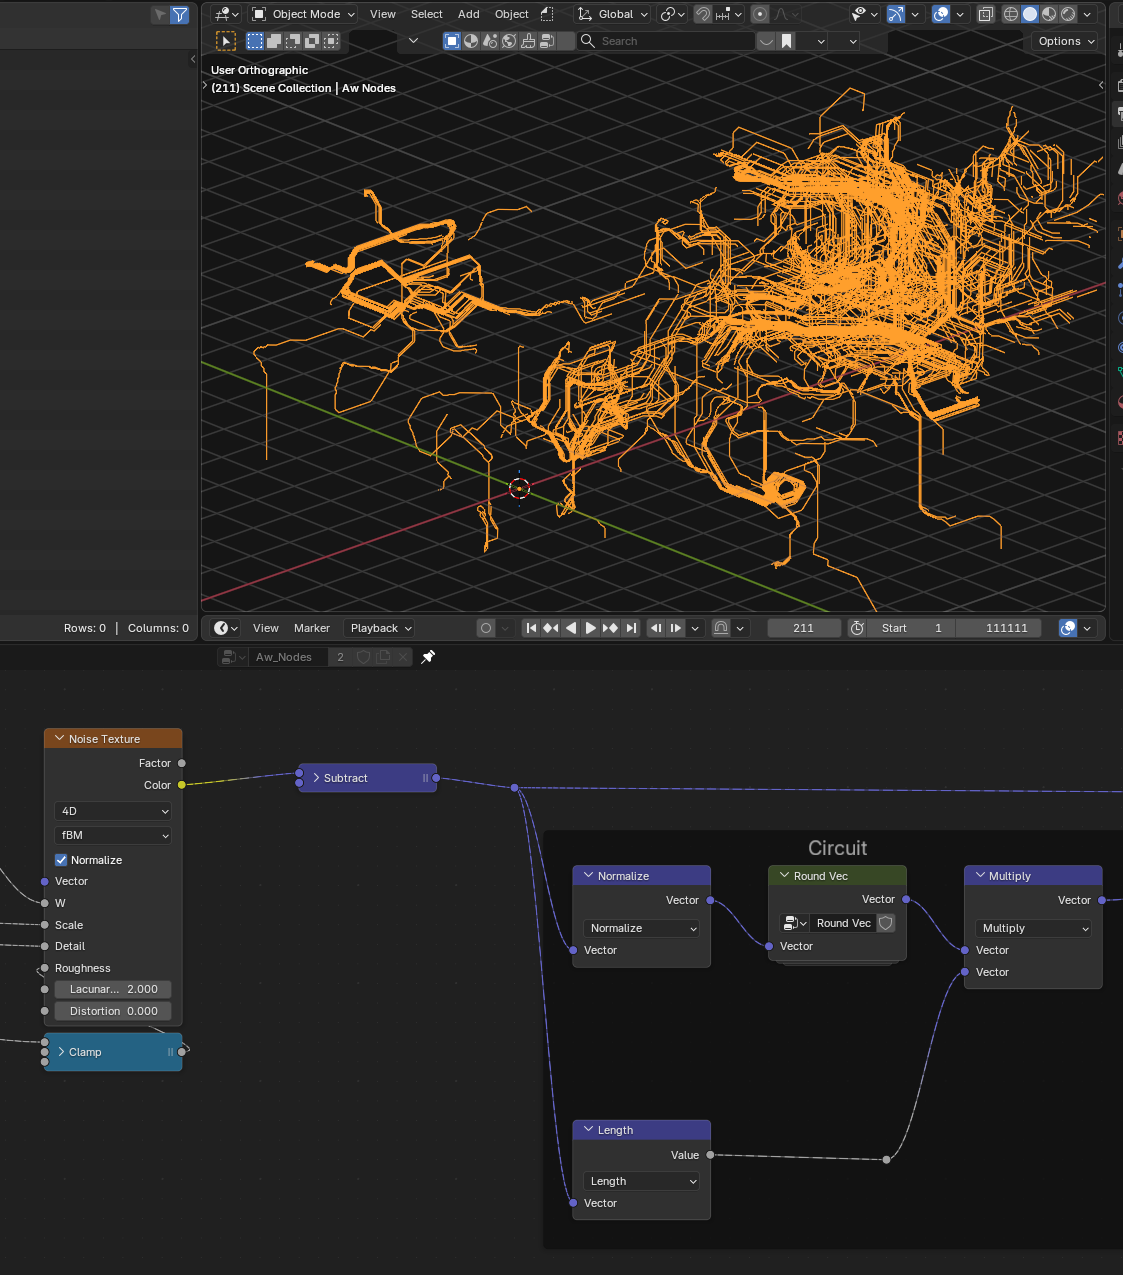The width and height of the screenshot is (1123, 1275).
Task: Toggle auto keying record button
Action: (x=486, y=628)
